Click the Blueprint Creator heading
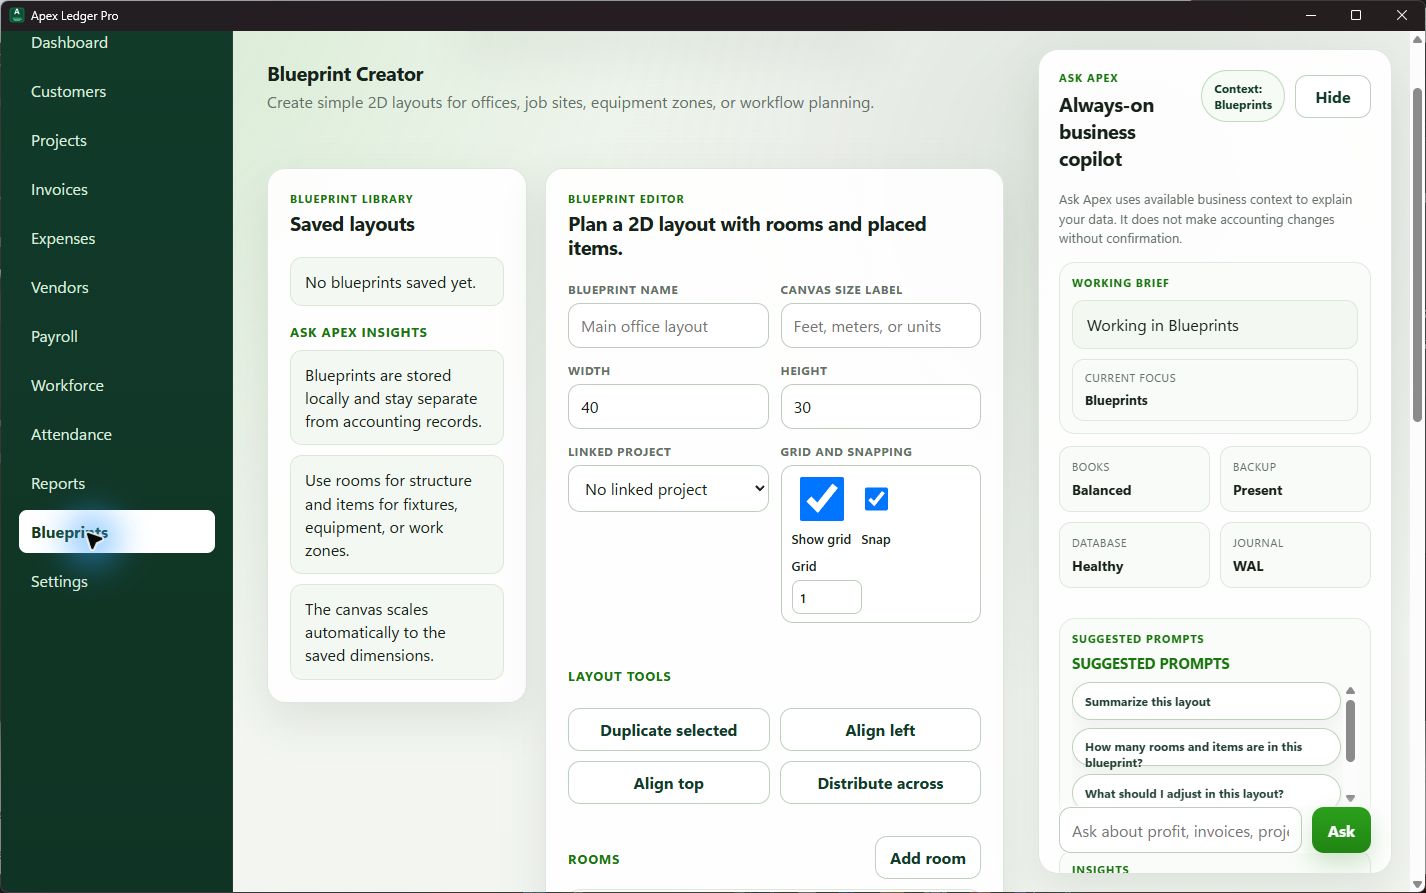 (x=345, y=74)
